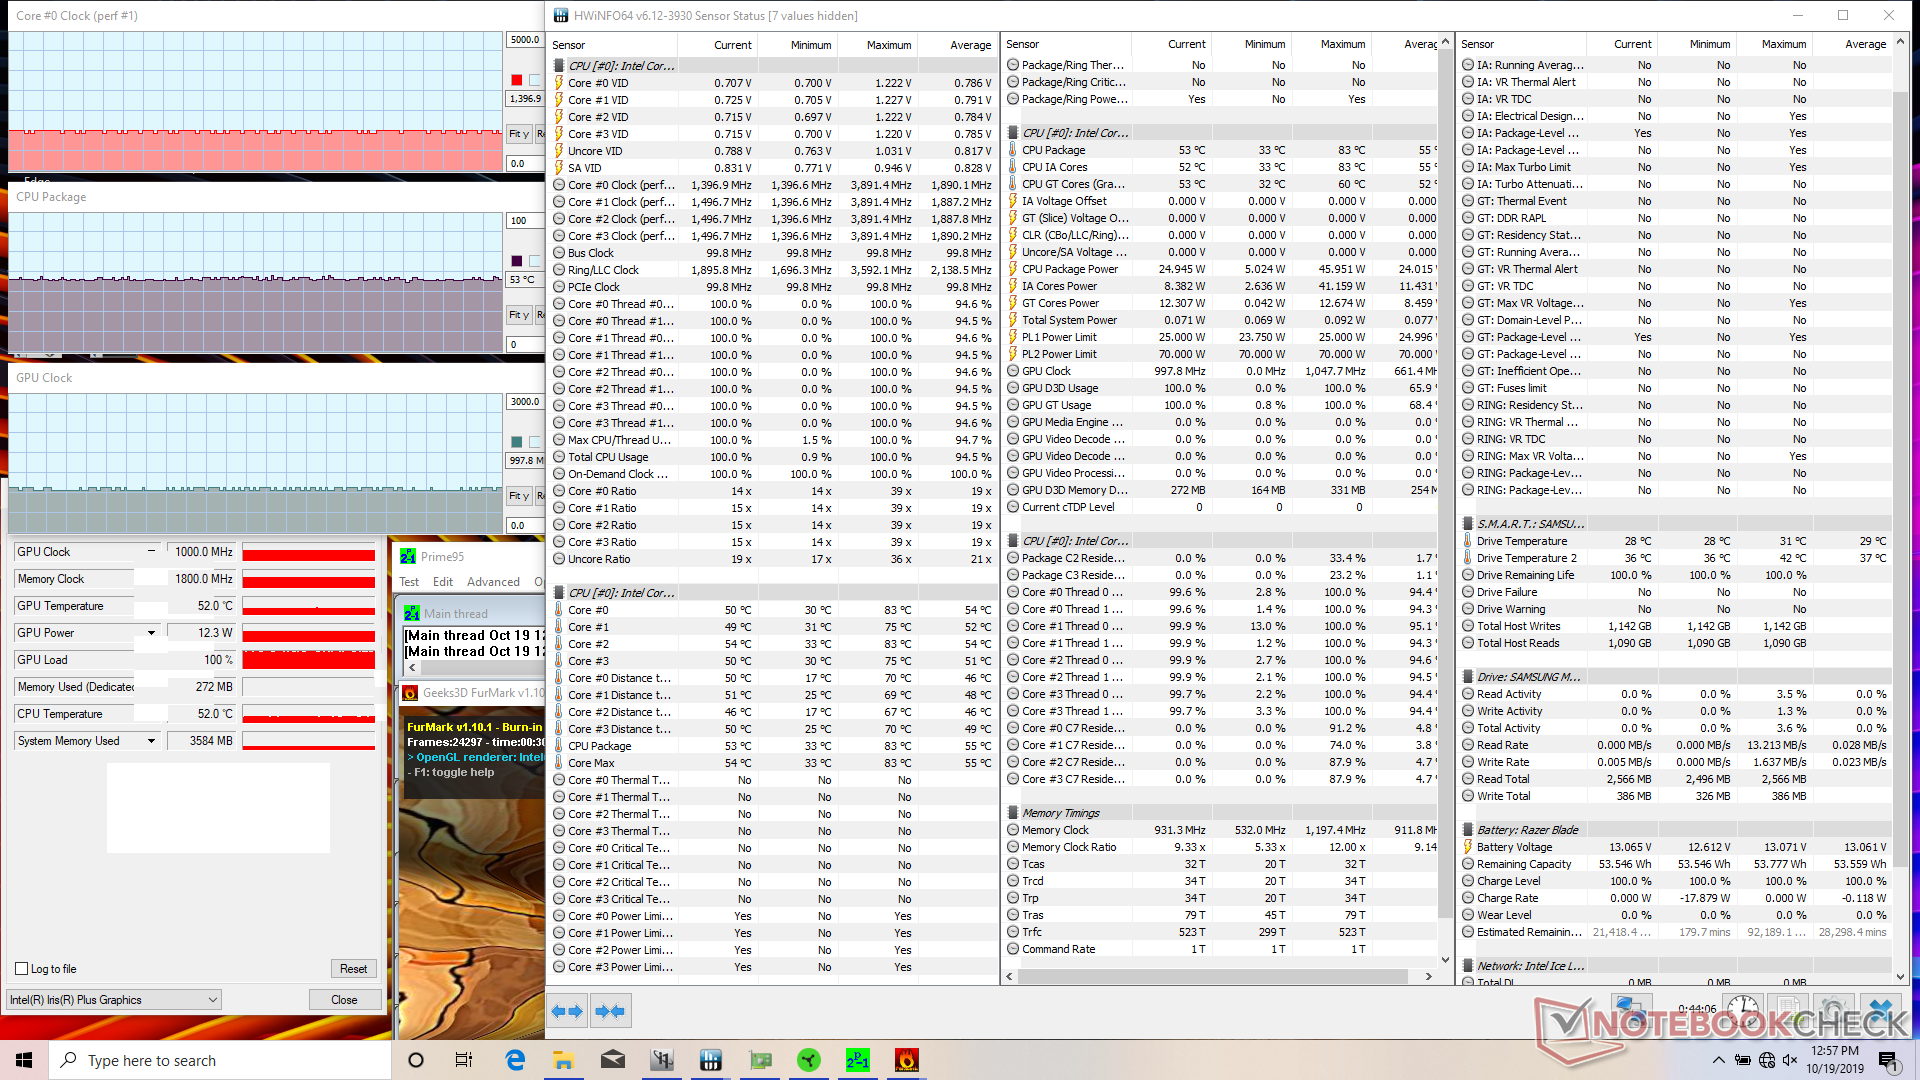Click the collapse columns arrows button
Image resolution: width=1920 pixels, height=1080 pixels.
pyautogui.click(x=610, y=1011)
